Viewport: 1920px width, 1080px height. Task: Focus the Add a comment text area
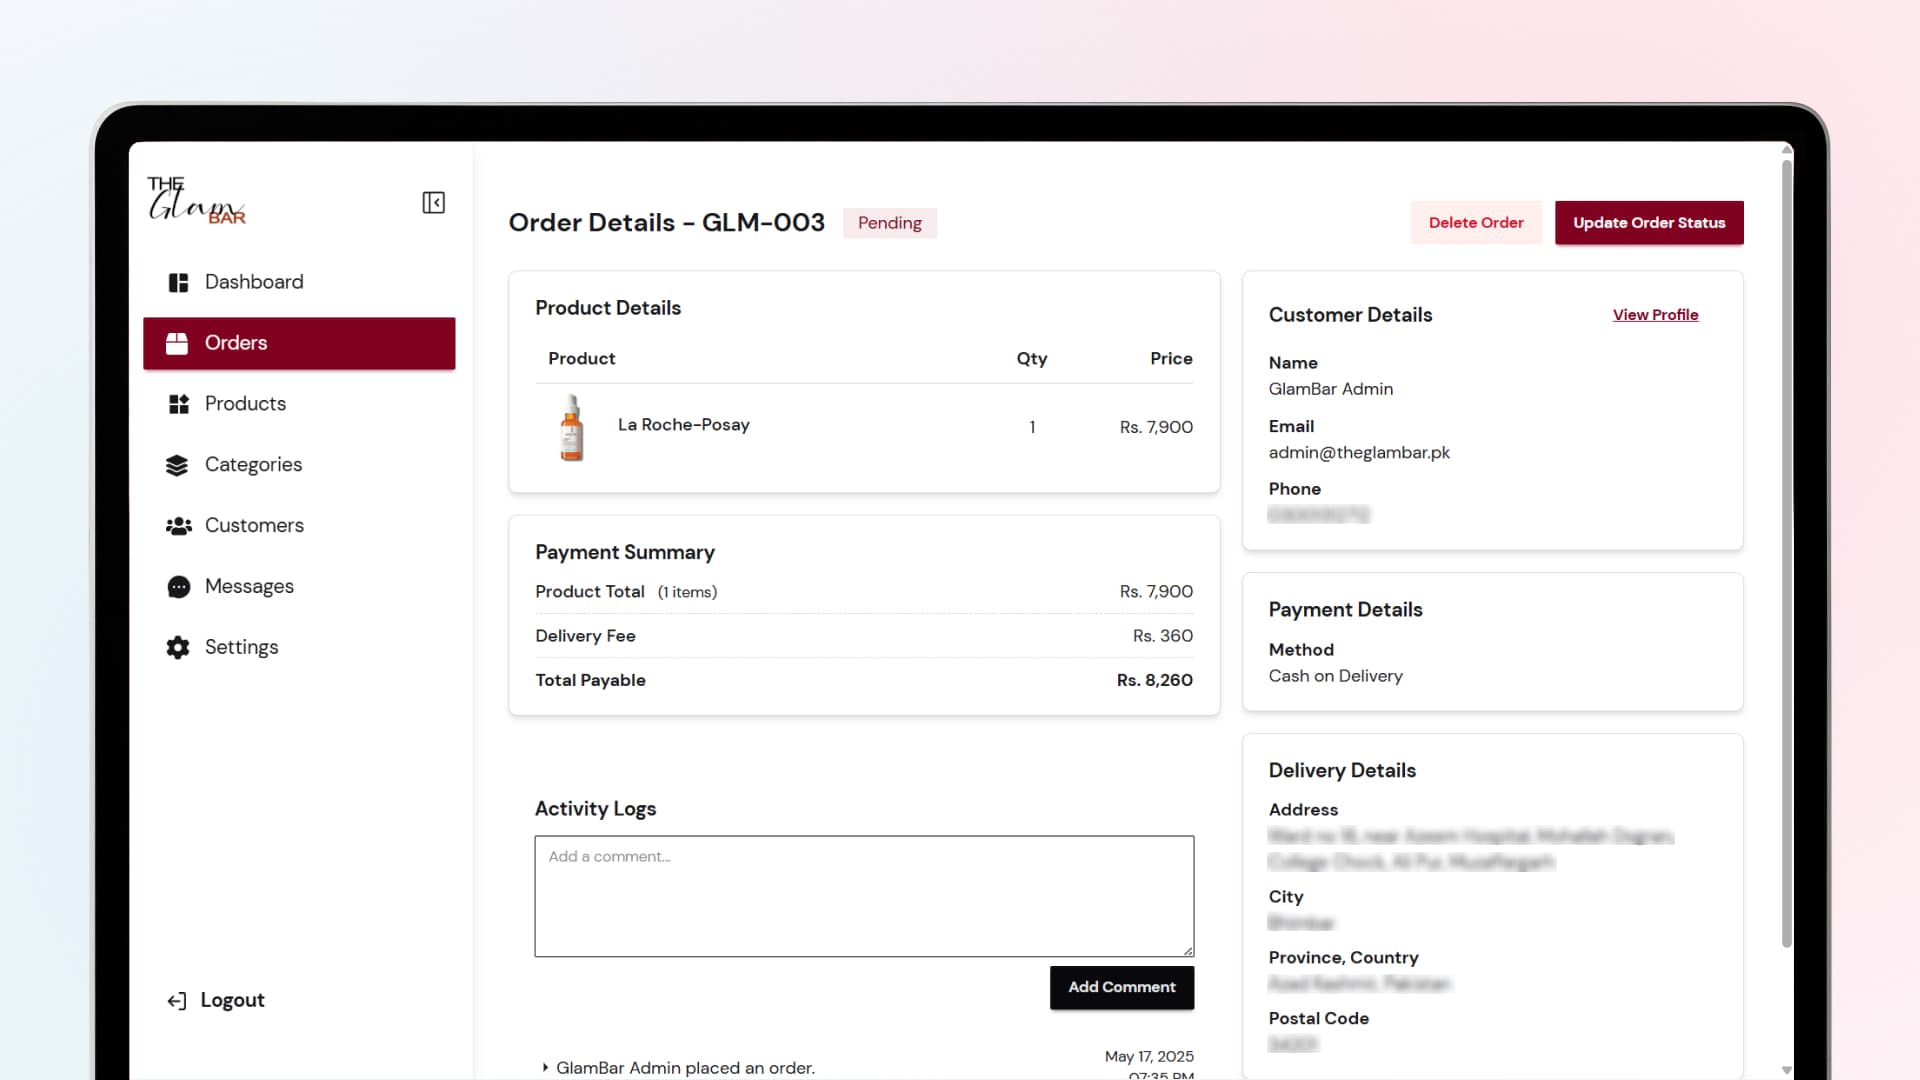click(864, 896)
